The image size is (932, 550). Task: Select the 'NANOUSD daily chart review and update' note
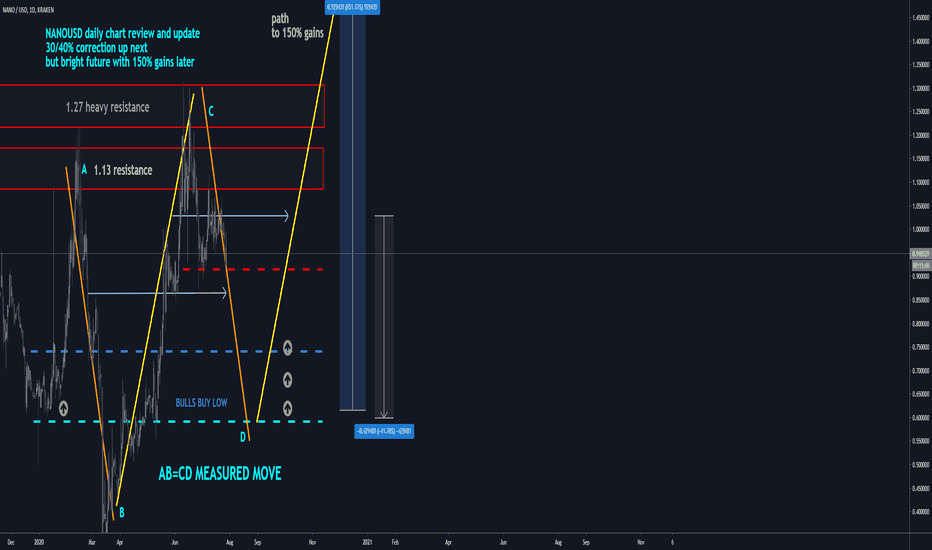(x=122, y=34)
